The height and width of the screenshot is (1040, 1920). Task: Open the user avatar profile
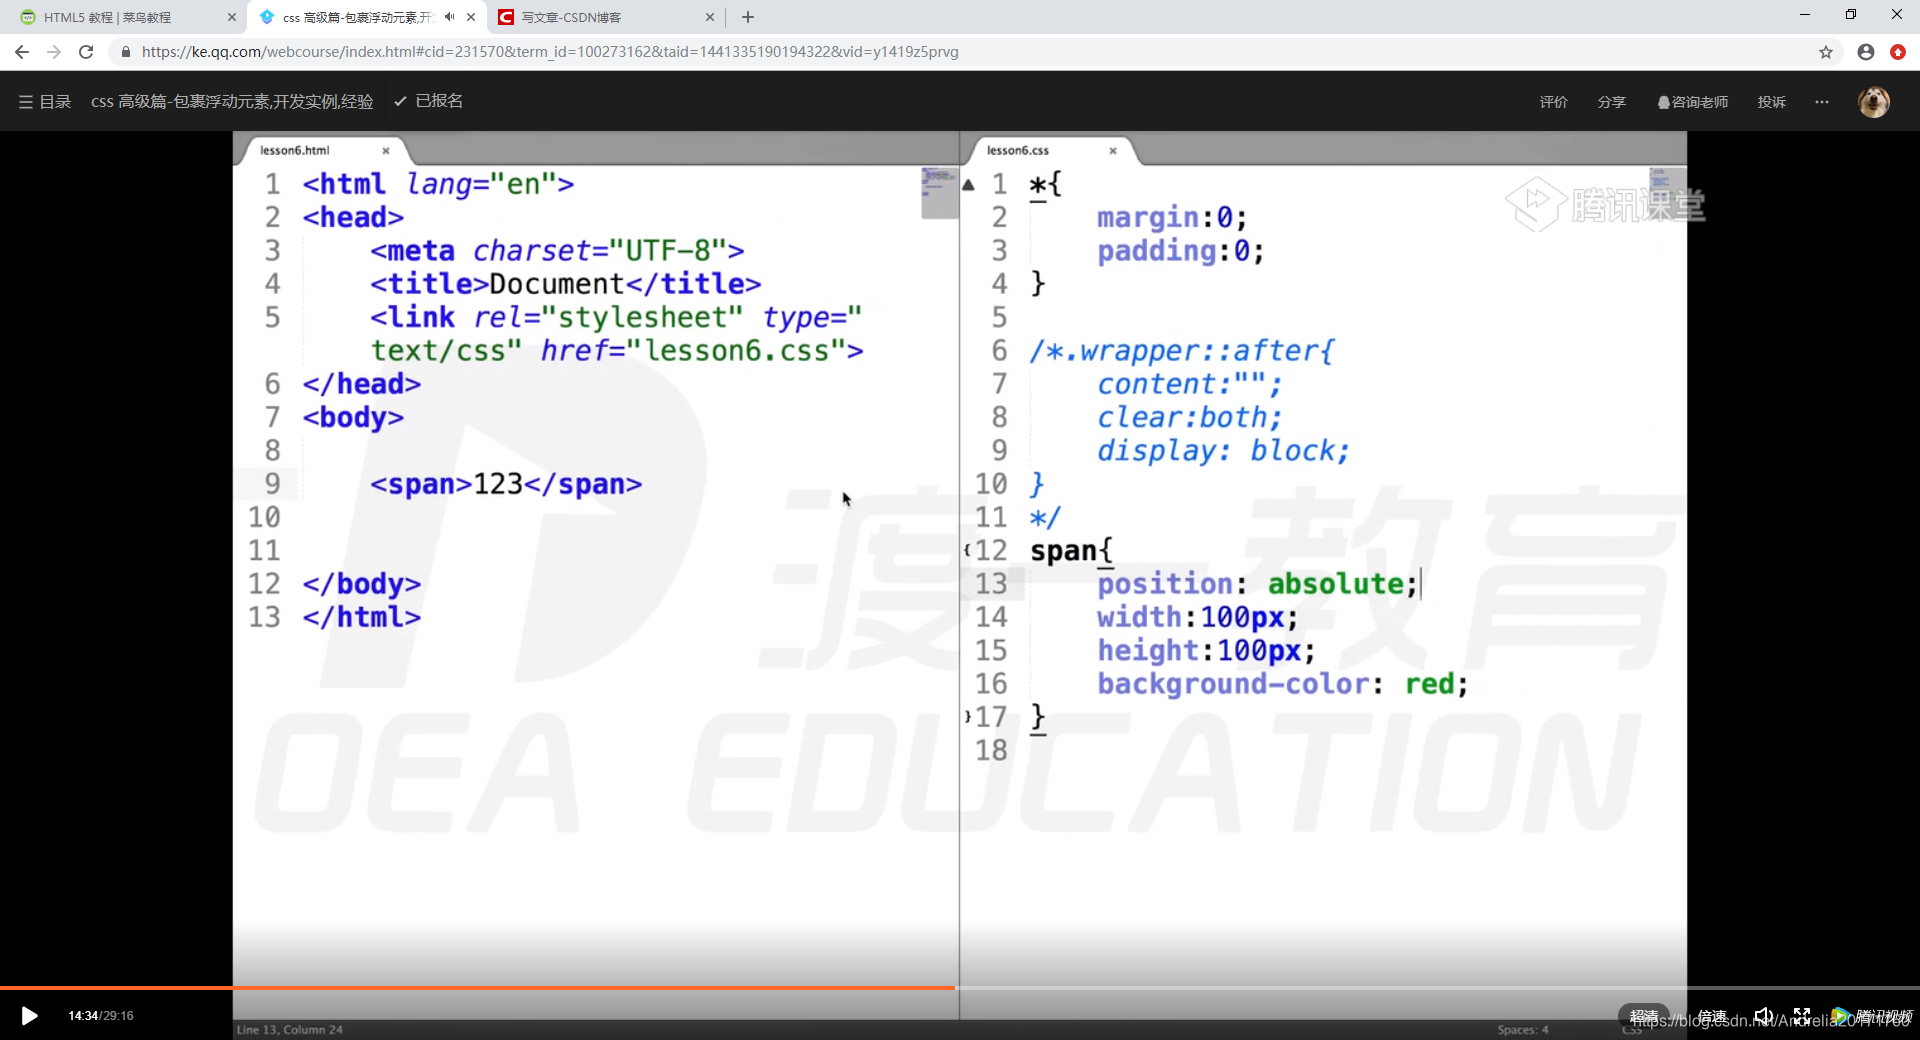(x=1873, y=102)
